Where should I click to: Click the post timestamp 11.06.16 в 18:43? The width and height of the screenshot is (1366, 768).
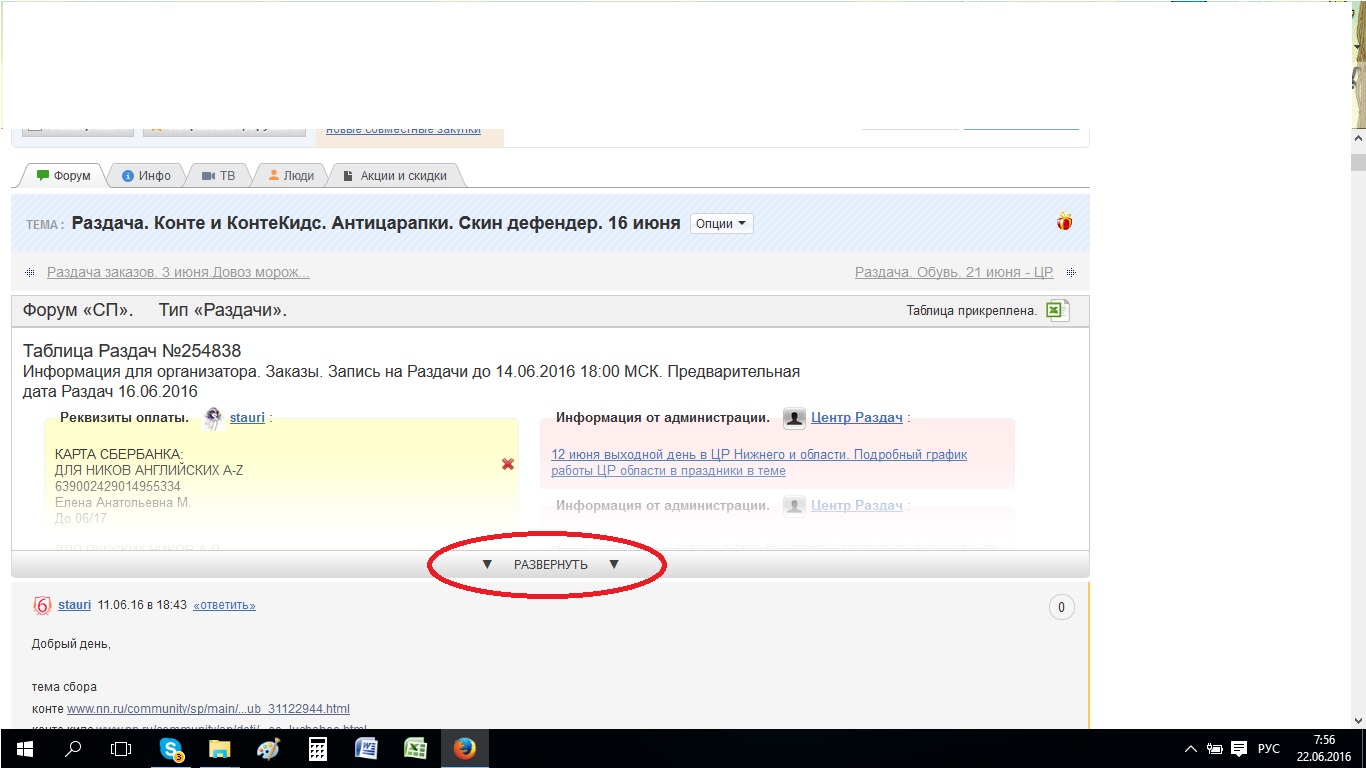tap(142, 605)
